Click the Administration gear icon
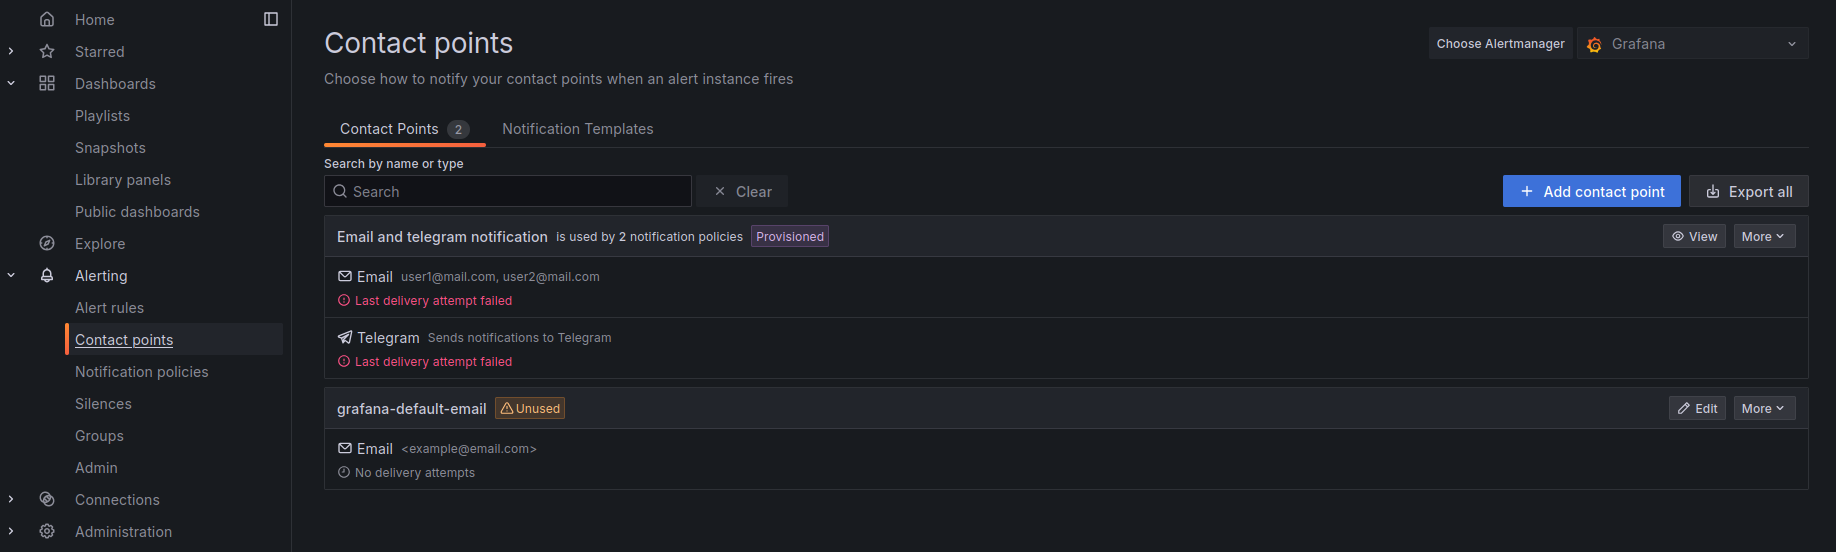The width and height of the screenshot is (1836, 552). pyautogui.click(x=47, y=531)
